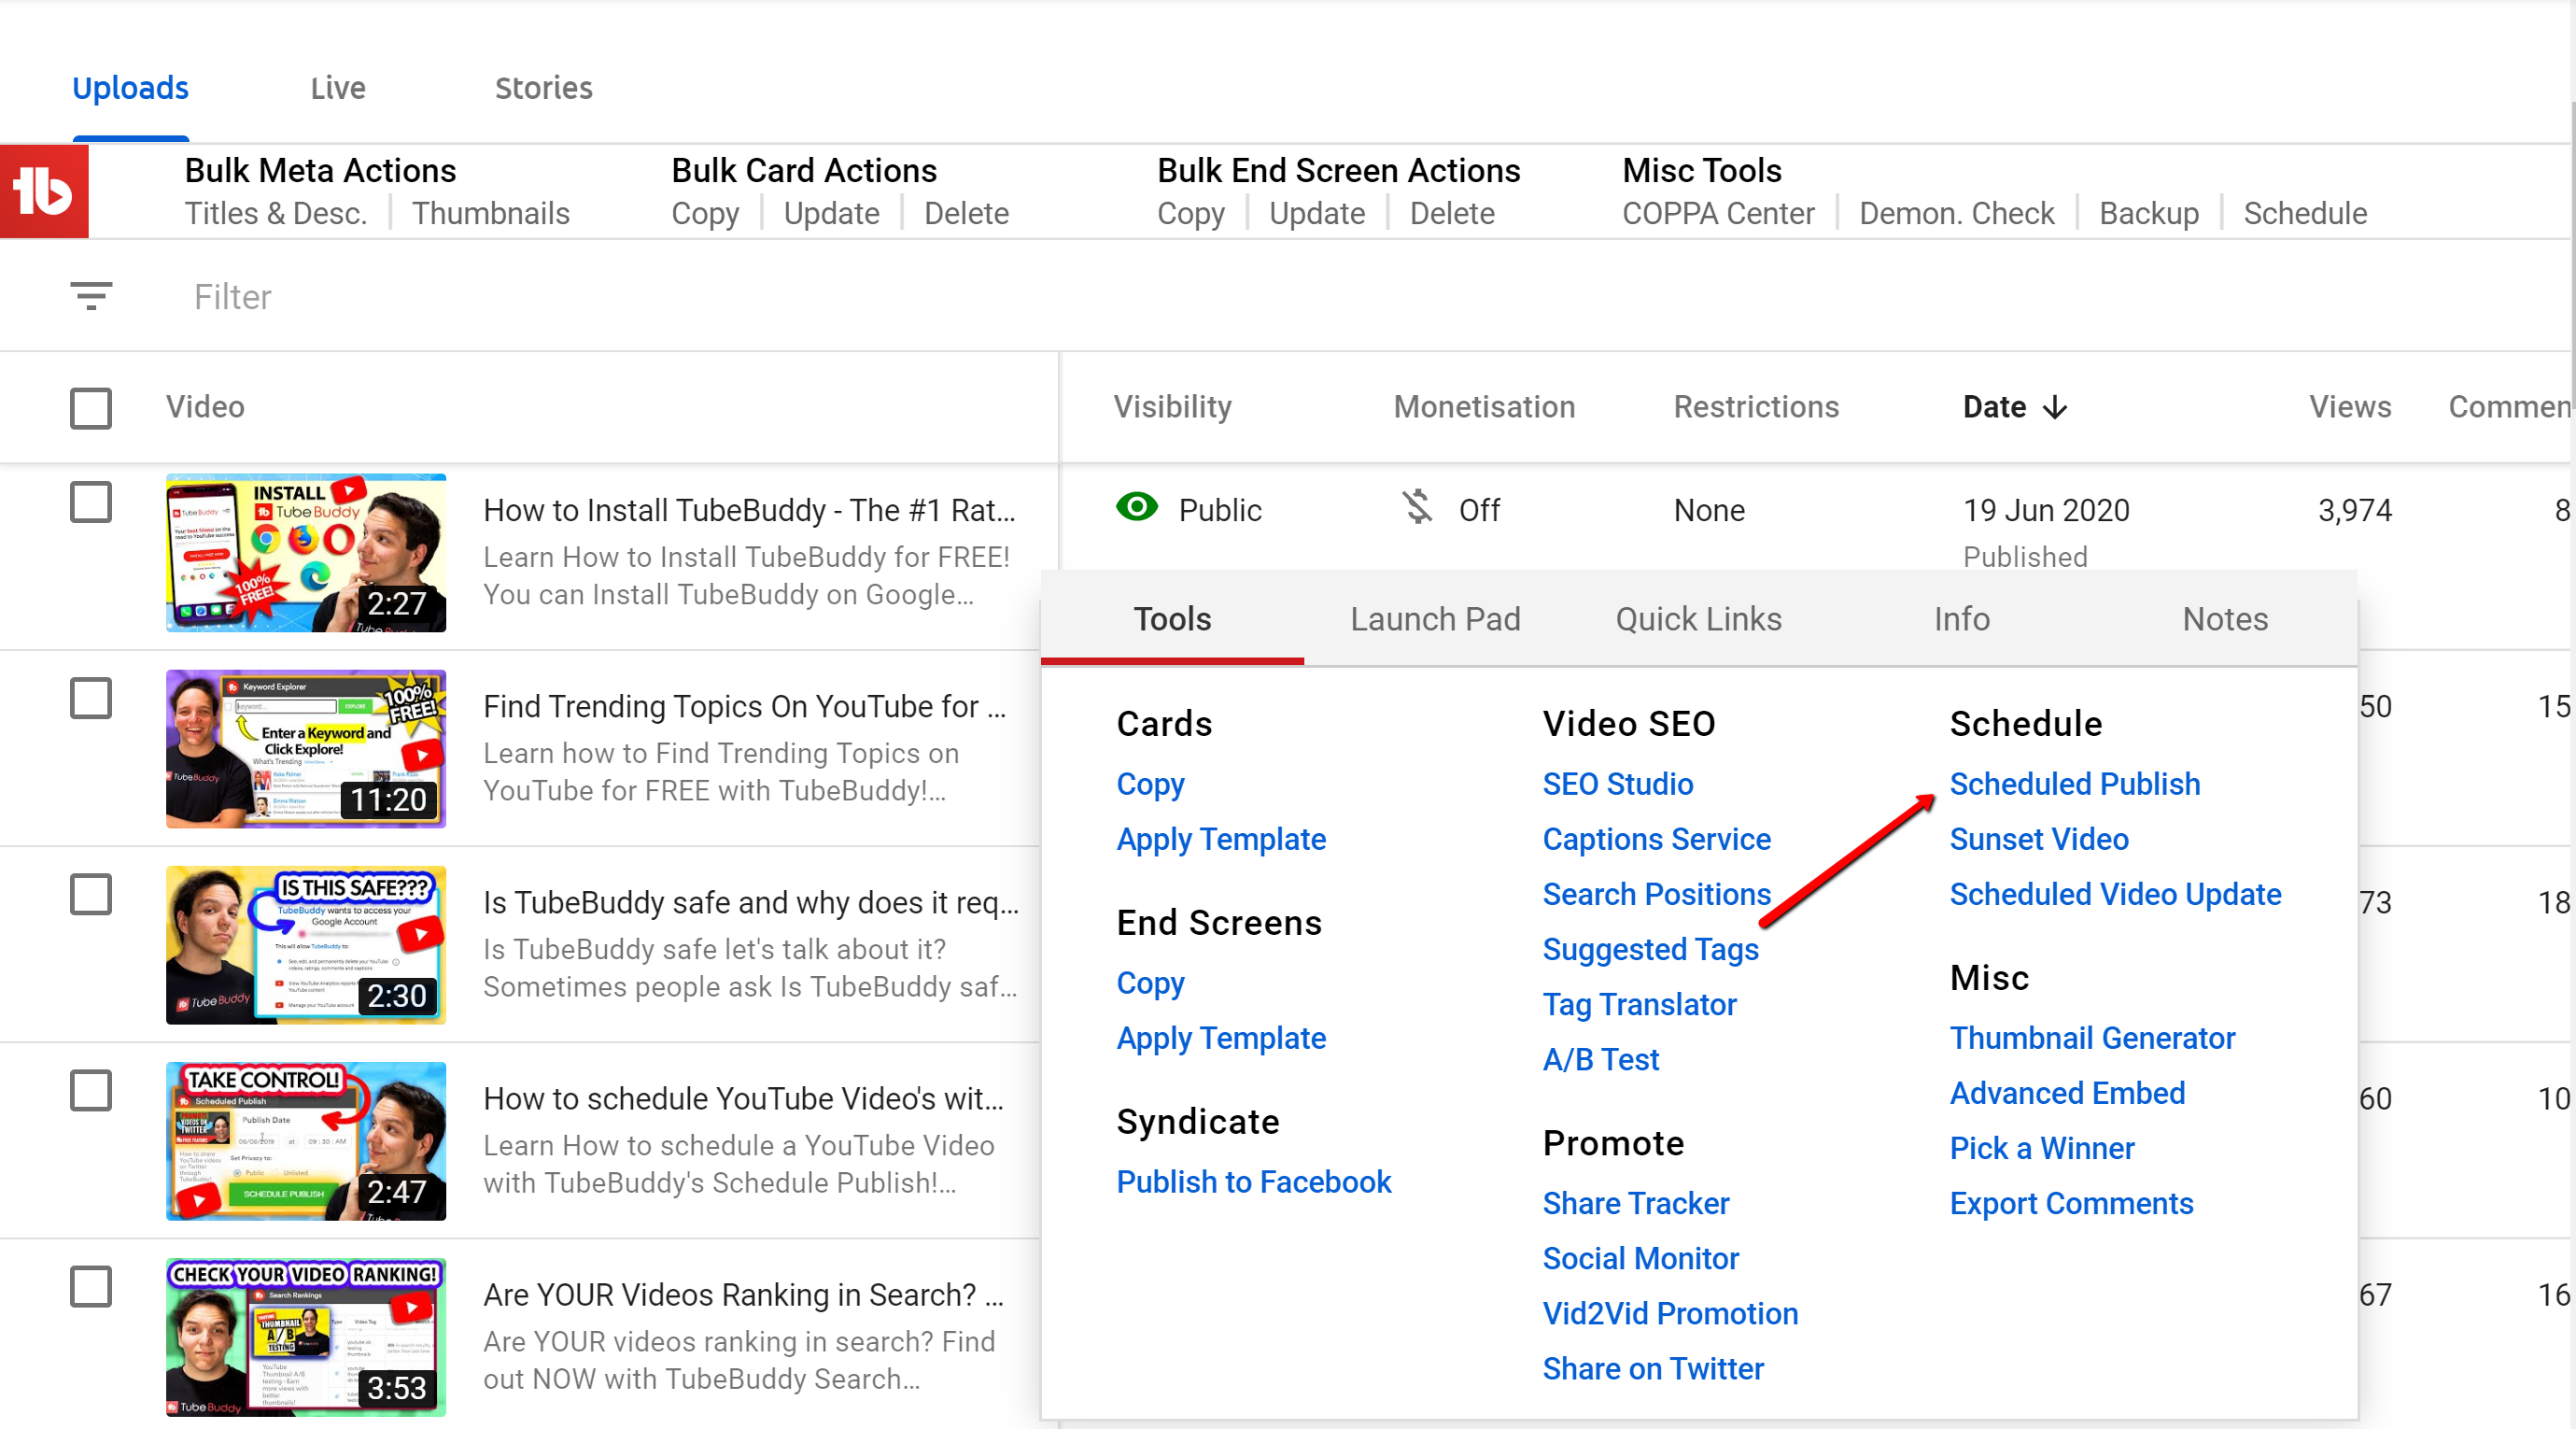This screenshot has height=1429, width=2576.
Task: Open the Live tab
Action: 337,88
